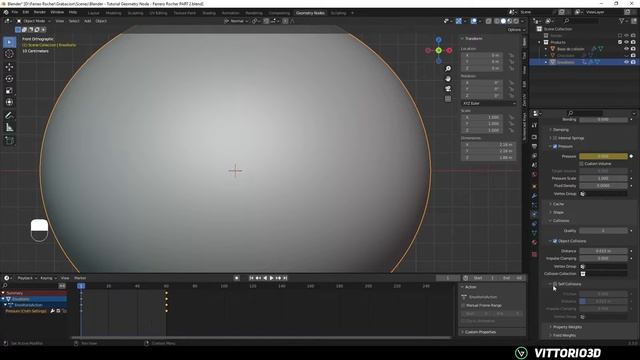This screenshot has width=640, height=360.
Task: Toggle visibility eye of selected outliner object
Action: click(626, 62)
